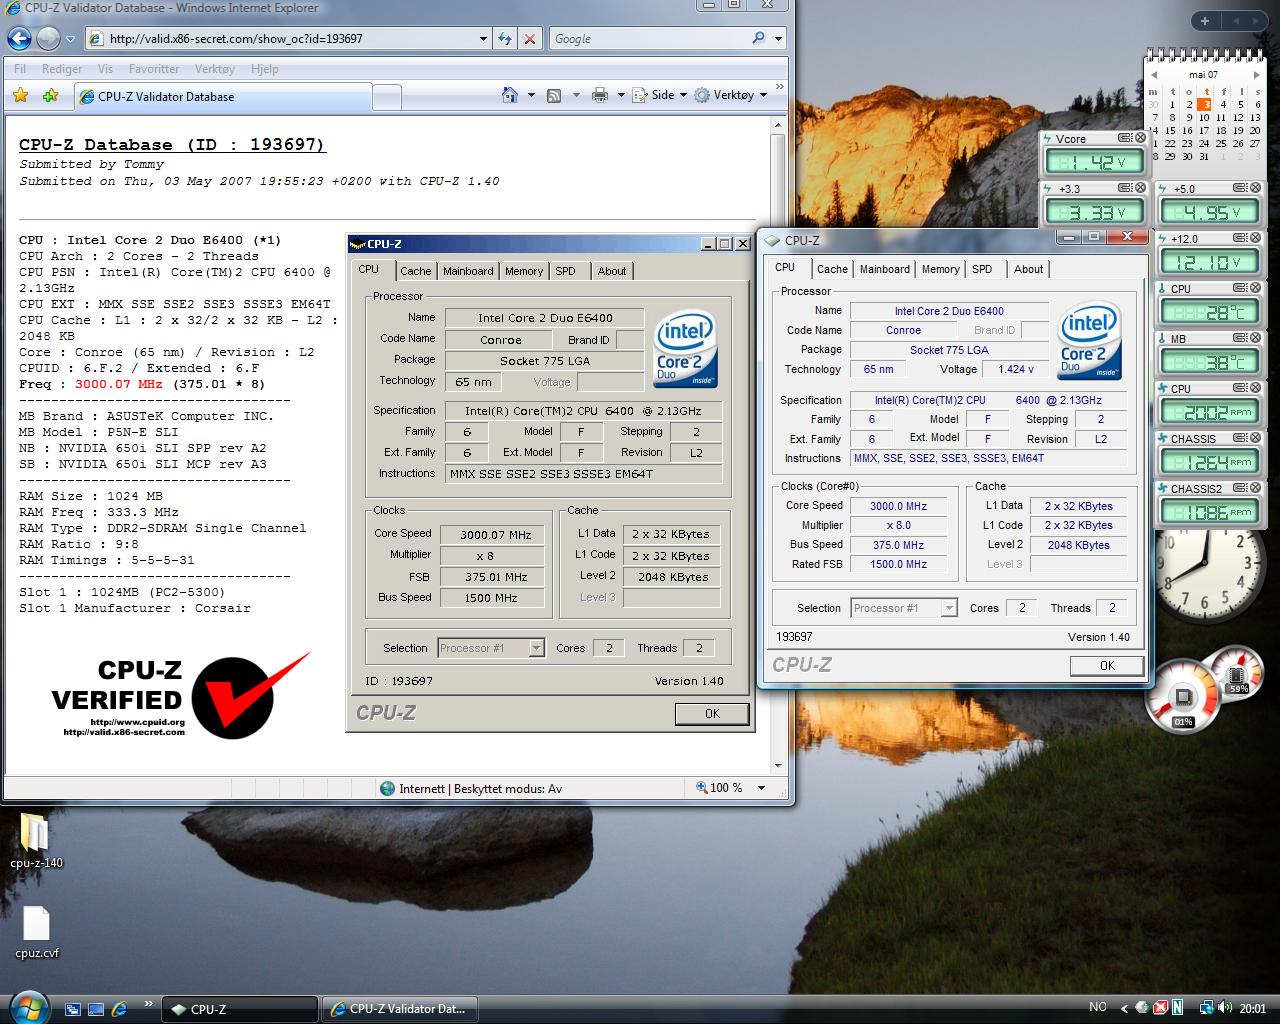1280x1024 pixels.
Task: Switch to SPD tab in CPU-Z window
Action: click(982, 269)
